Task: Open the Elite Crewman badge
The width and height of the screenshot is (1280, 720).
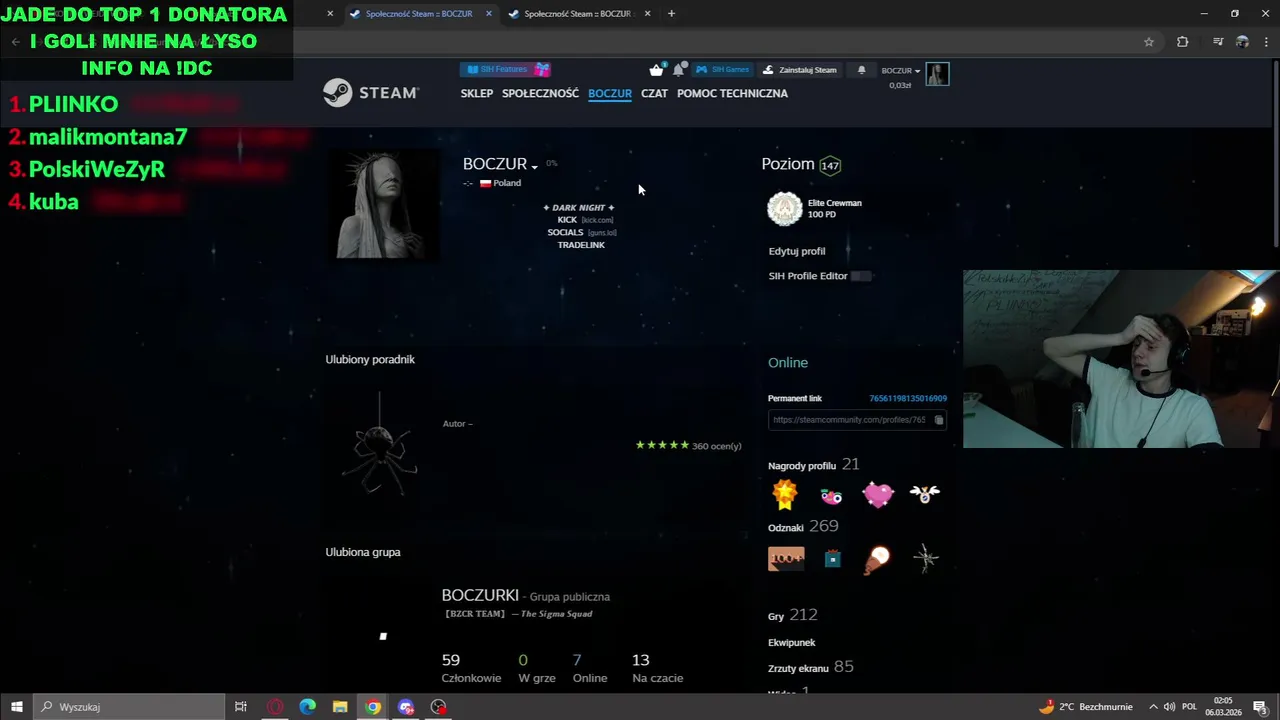Action: (x=785, y=209)
